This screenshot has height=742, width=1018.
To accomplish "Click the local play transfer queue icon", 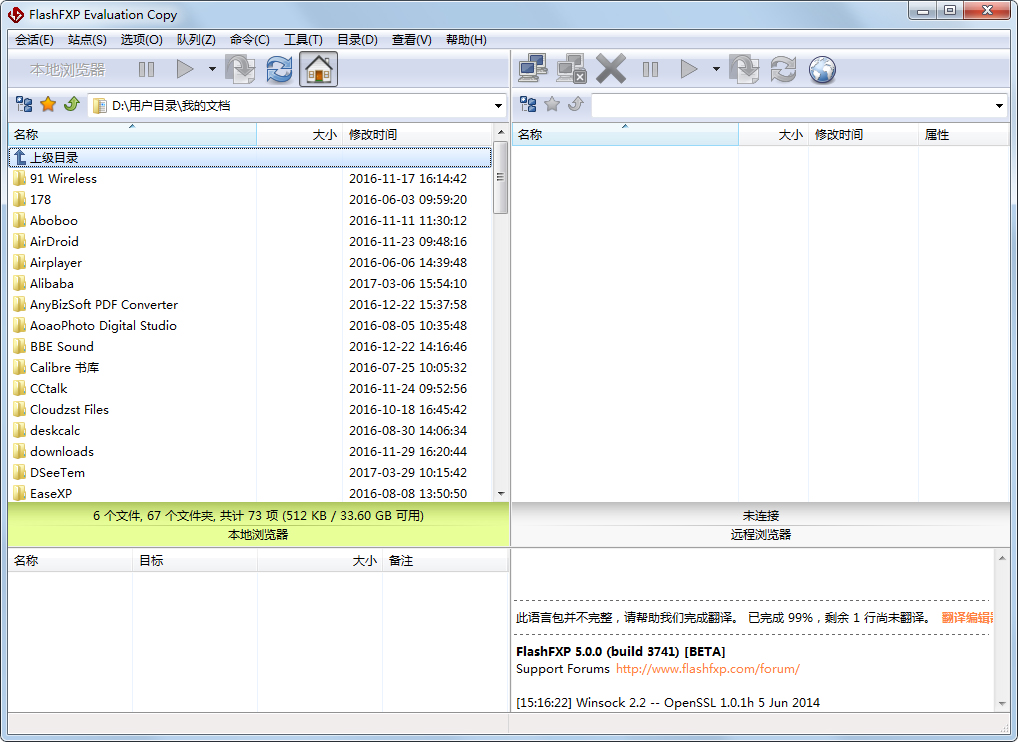I will [185, 69].
